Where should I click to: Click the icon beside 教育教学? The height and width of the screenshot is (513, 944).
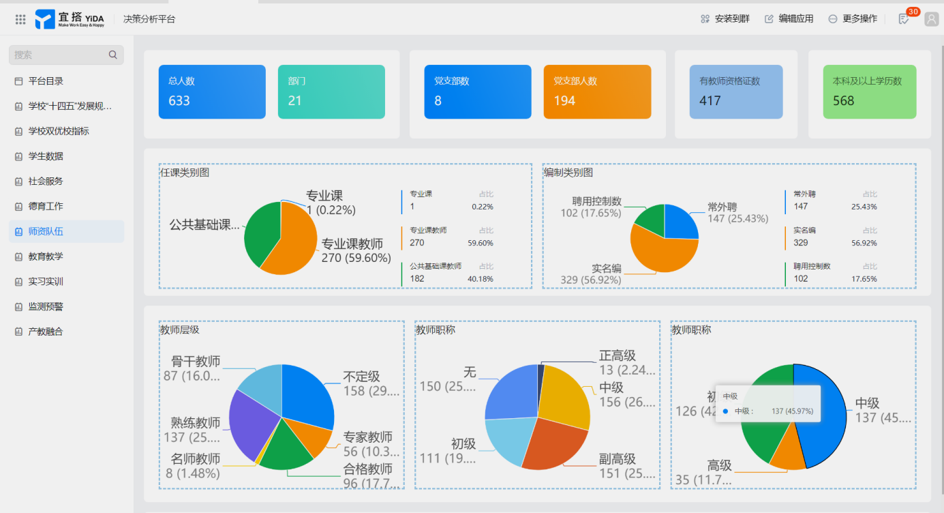[x=19, y=256]
